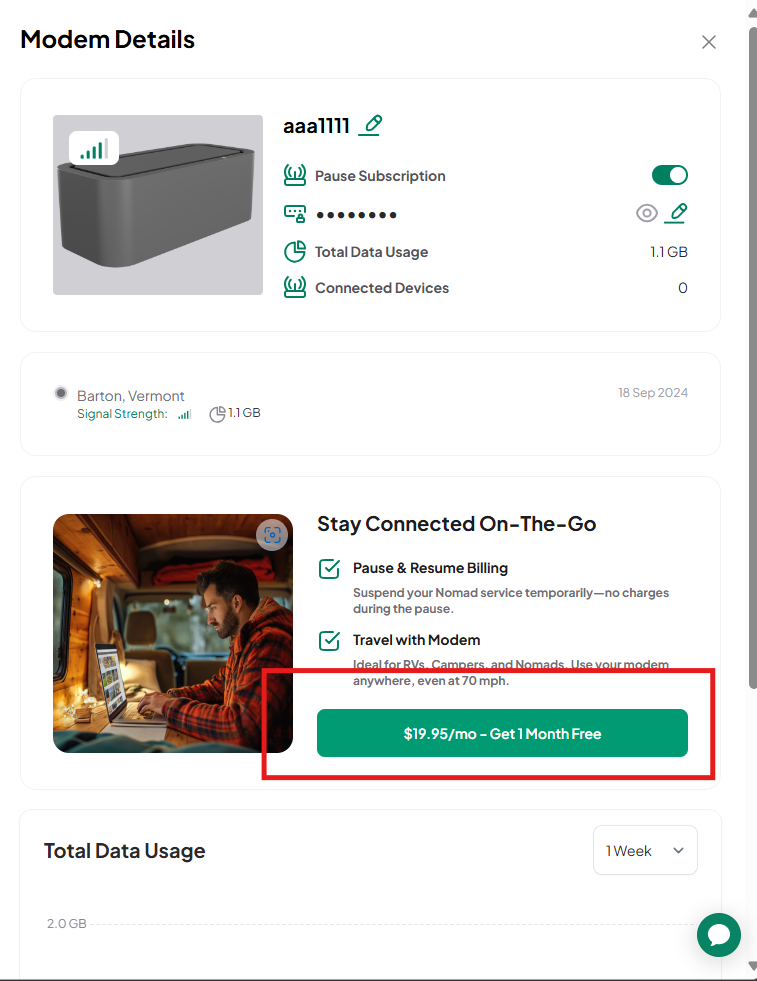Toggle the Pause Subscription switch
757x981 pixels.
669,175
